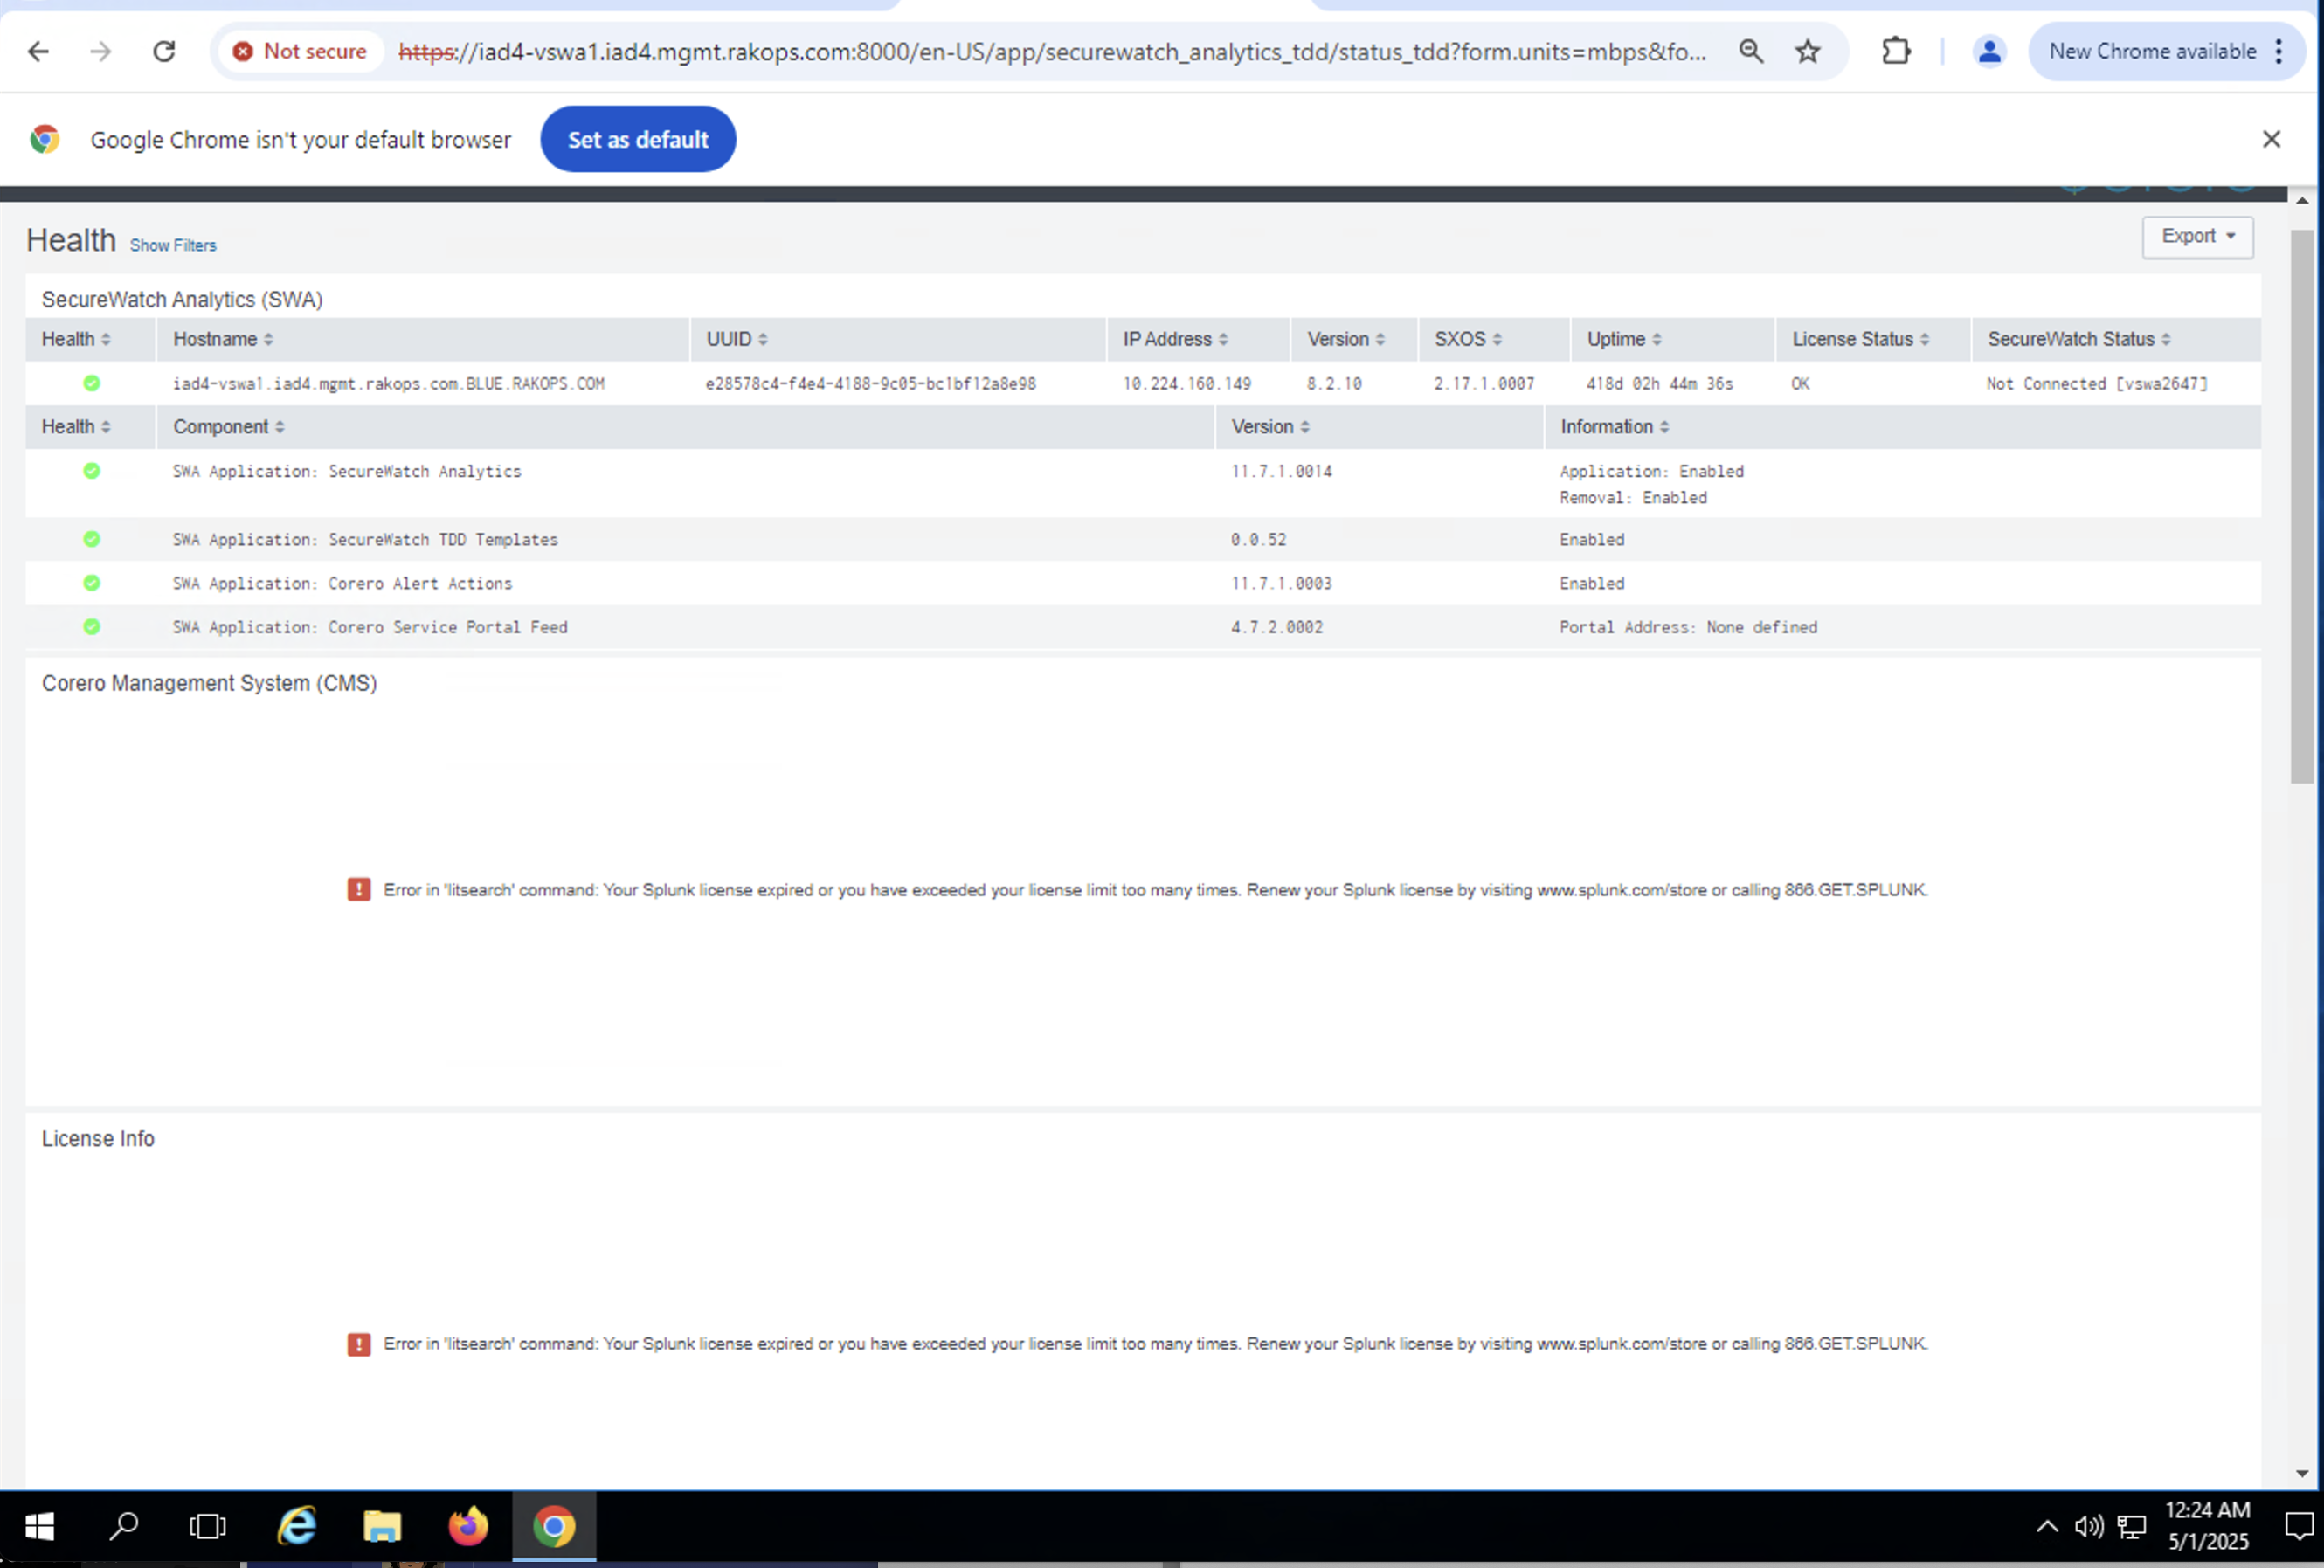The width and height of the screenshot is (2324, 1568).
Task: Launch Internet Explorer from taskbar
Action: pos(297,1526)
